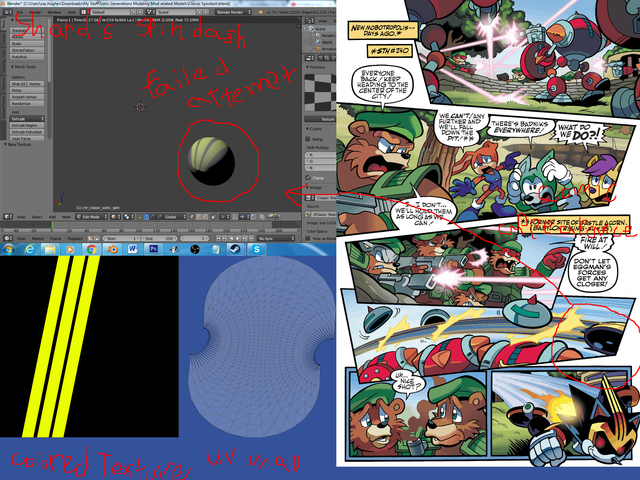Expand the Scene item in outliner

point(304,29)
